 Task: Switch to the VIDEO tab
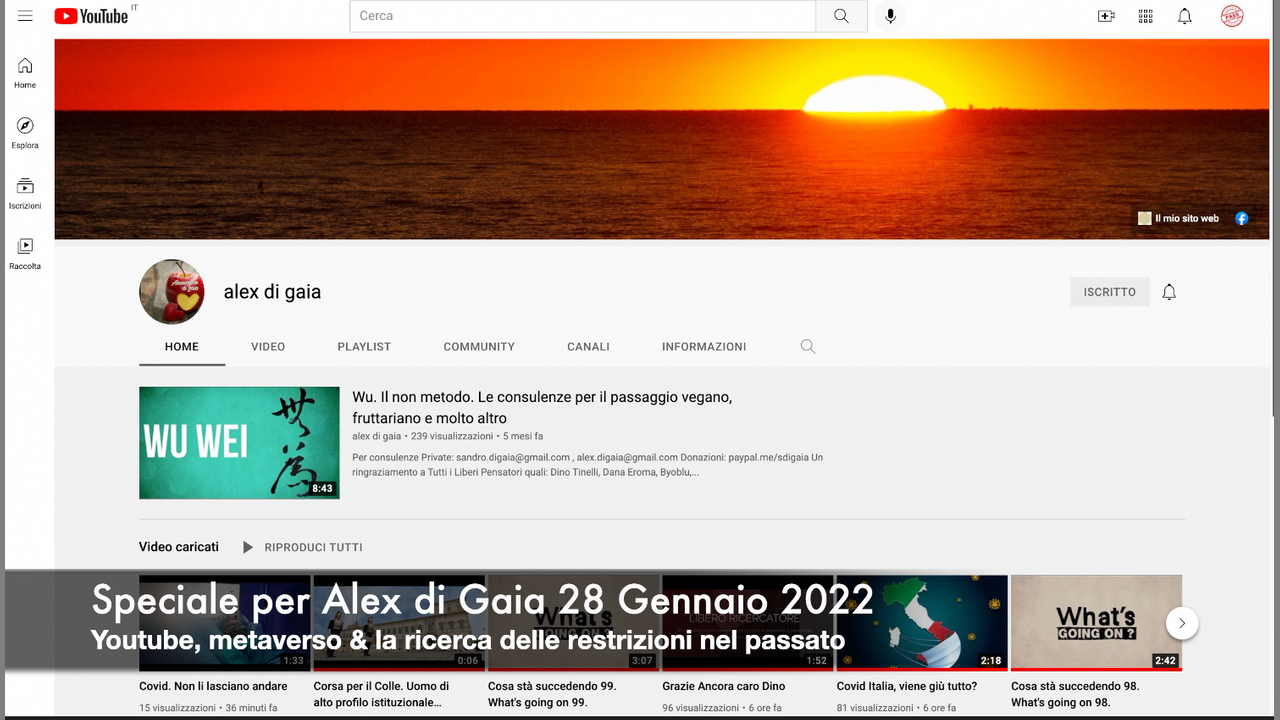268,347
